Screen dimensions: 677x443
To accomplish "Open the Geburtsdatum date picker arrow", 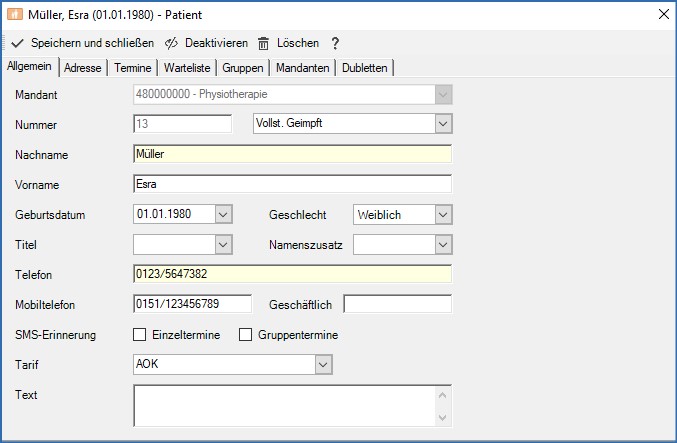I will [x=223, y=214].
